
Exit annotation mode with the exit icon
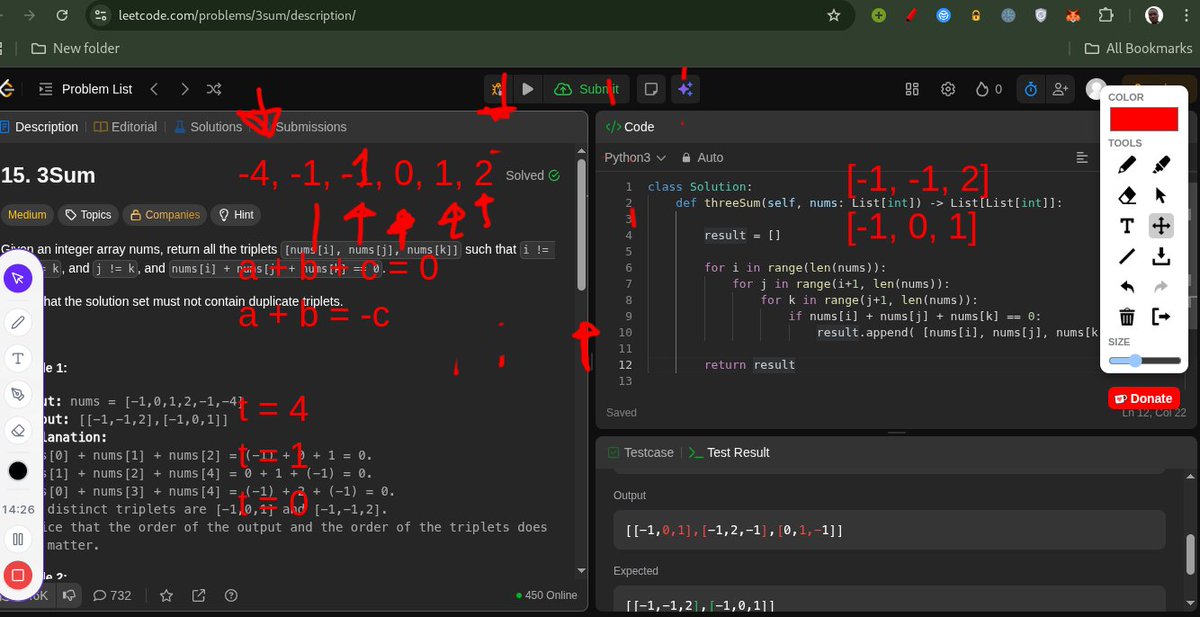(x=1161, y=317)
